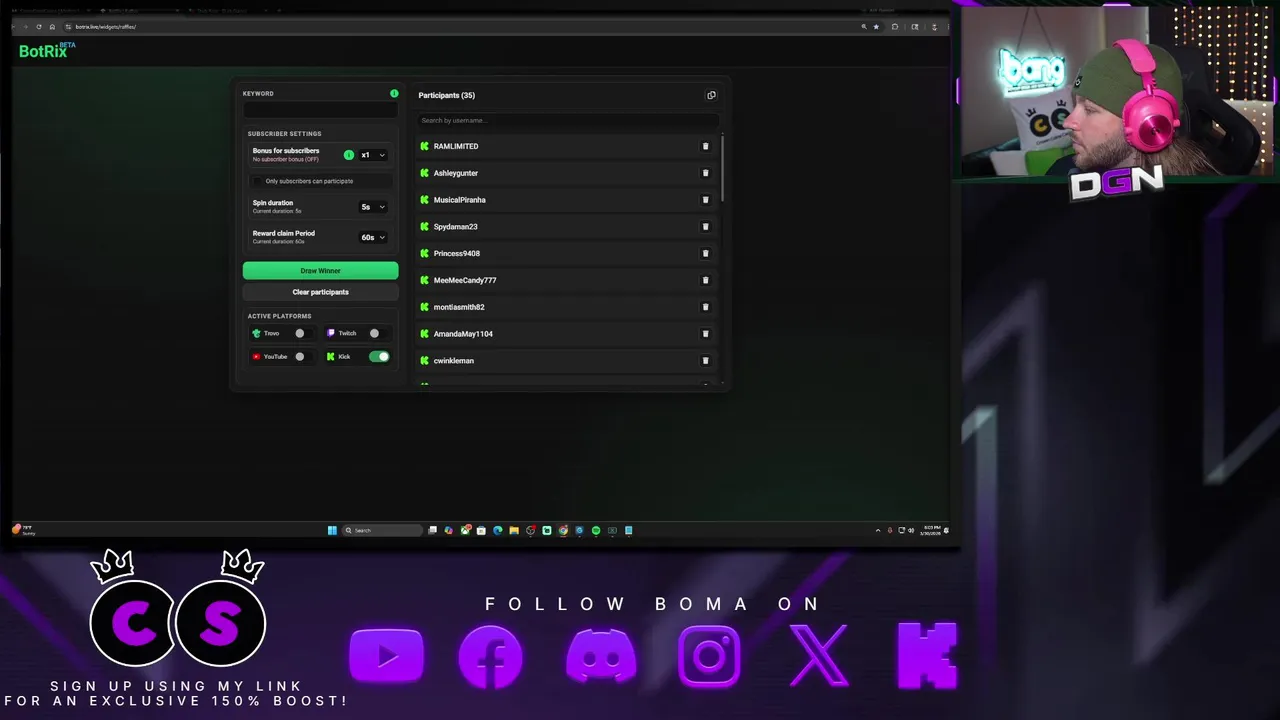Reload the page in the browser
Screen dimensions: 1280x720
click(38, 27)
